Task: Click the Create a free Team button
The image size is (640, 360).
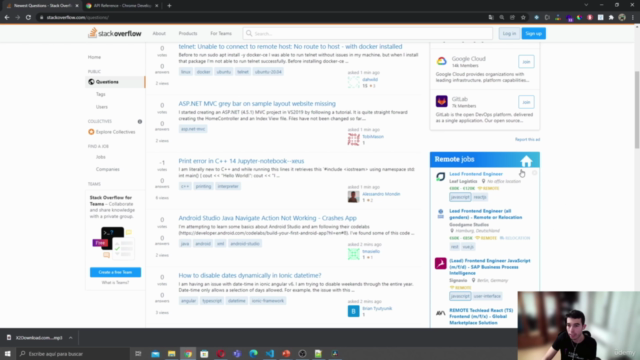Action: pyautogui.click(x=116, y=272)
